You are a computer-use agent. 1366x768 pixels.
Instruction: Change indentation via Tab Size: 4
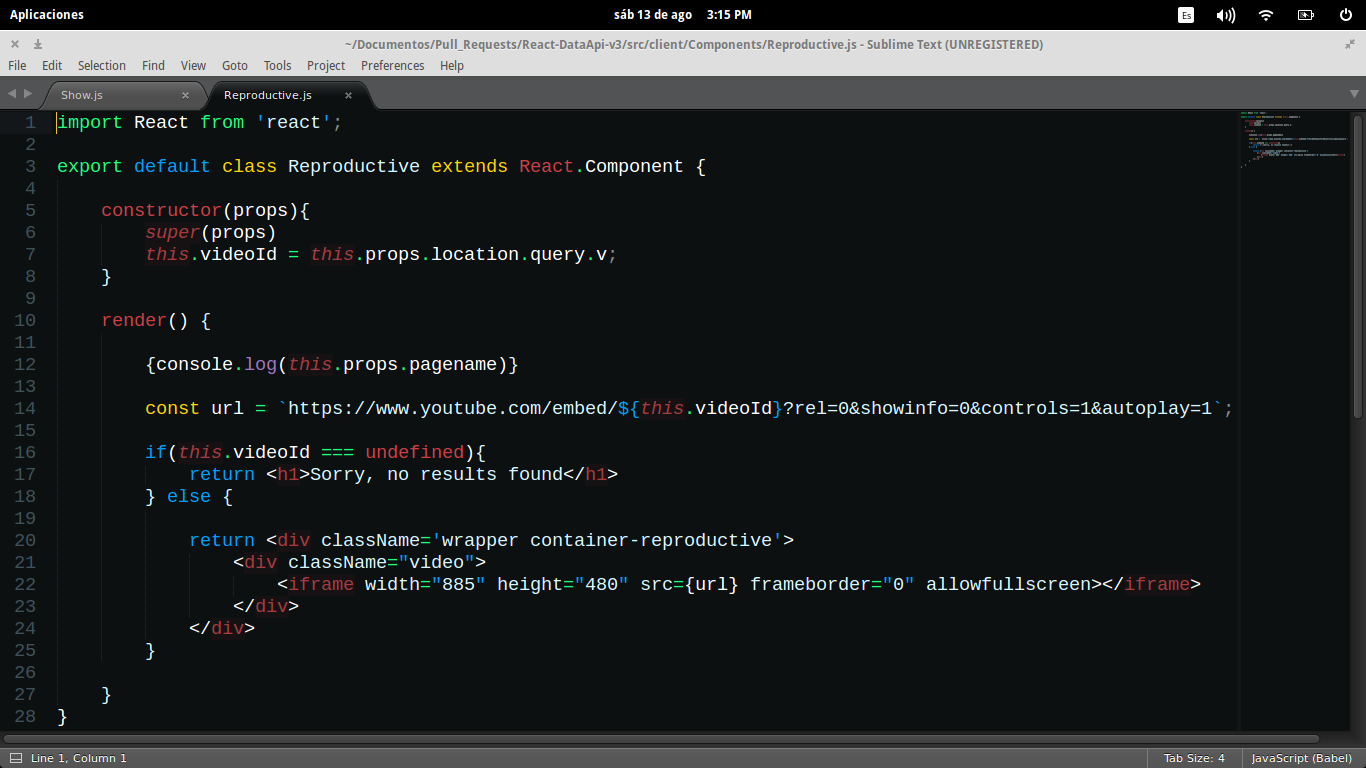[1194, 758]
